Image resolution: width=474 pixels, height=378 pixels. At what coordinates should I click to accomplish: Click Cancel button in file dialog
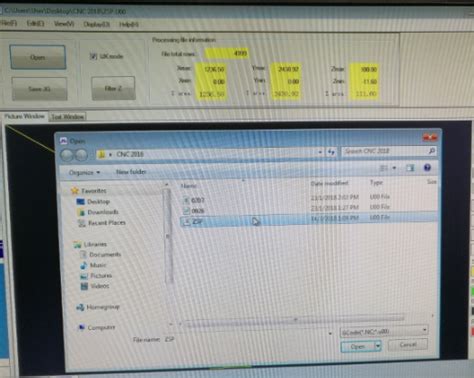408,344
